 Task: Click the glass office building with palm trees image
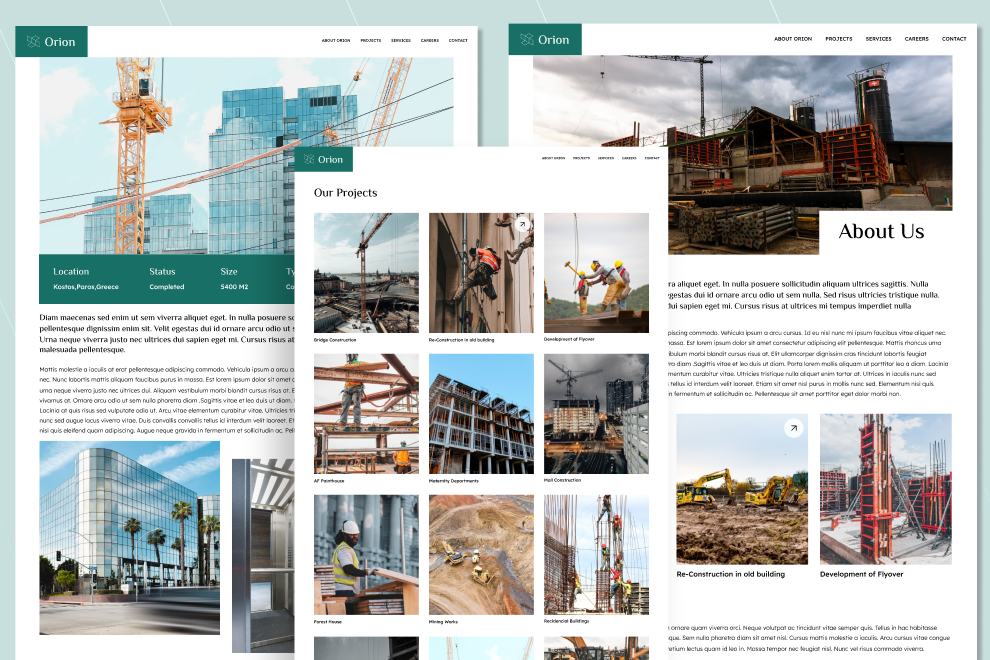pyautogui.click(x=129, y=537)
